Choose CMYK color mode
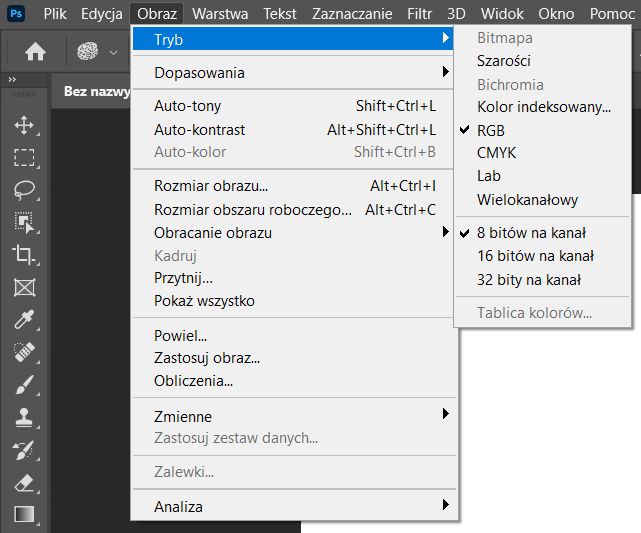The image size is (641, 533). click(x=543, y=153)
